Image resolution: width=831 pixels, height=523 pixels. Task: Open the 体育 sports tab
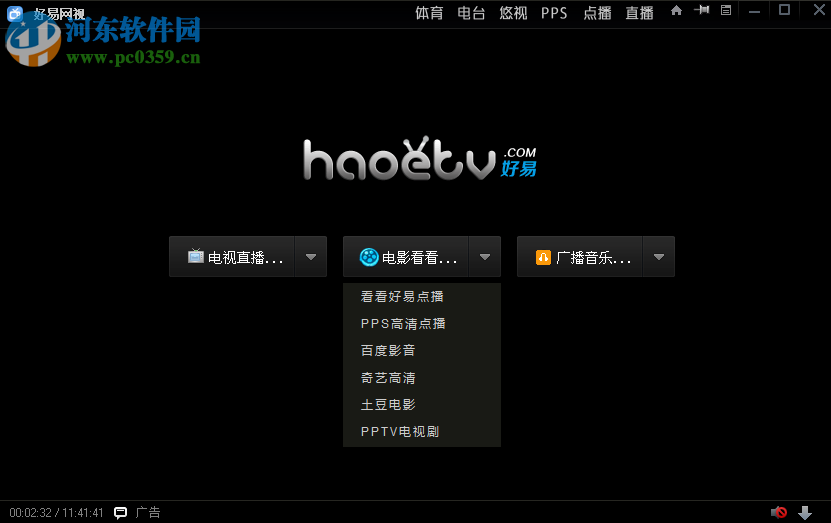click(429, 13)
